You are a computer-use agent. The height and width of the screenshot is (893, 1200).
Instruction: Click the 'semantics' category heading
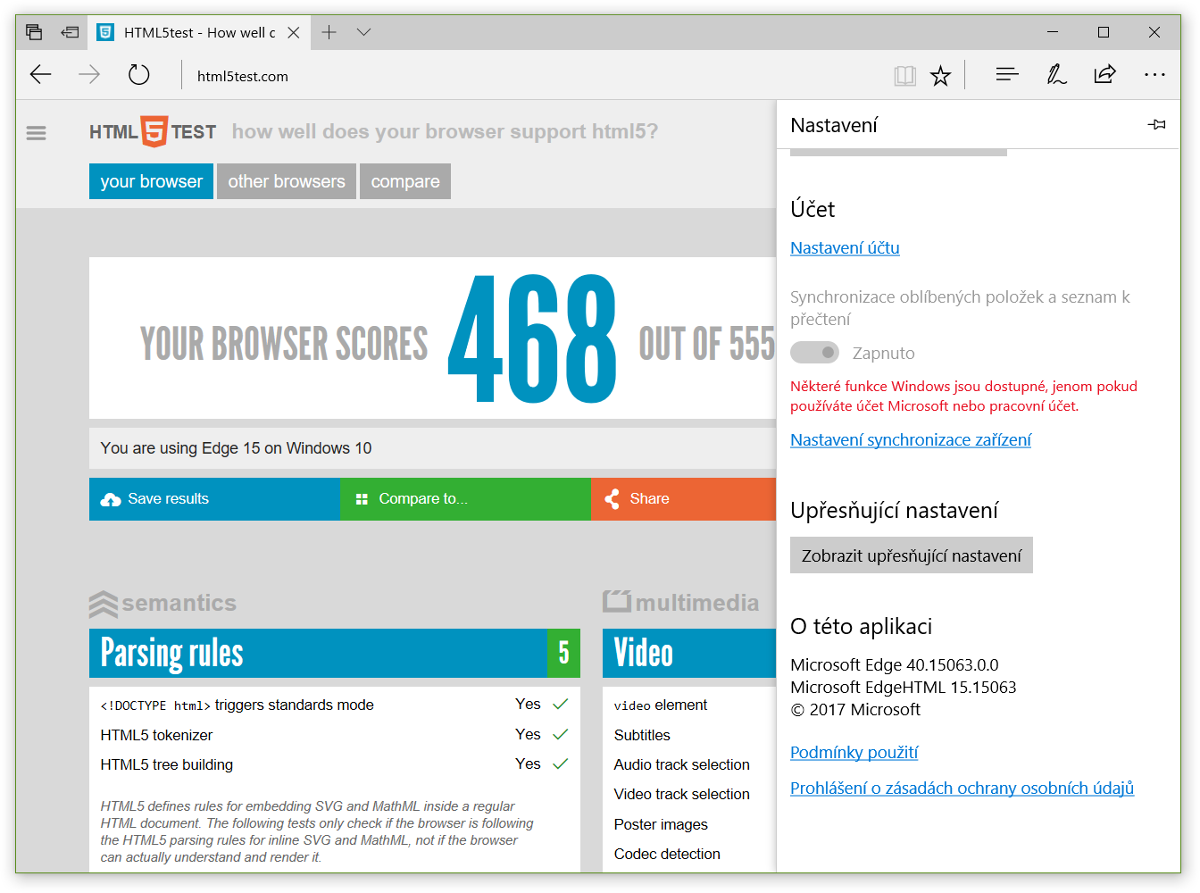point(163,603)
